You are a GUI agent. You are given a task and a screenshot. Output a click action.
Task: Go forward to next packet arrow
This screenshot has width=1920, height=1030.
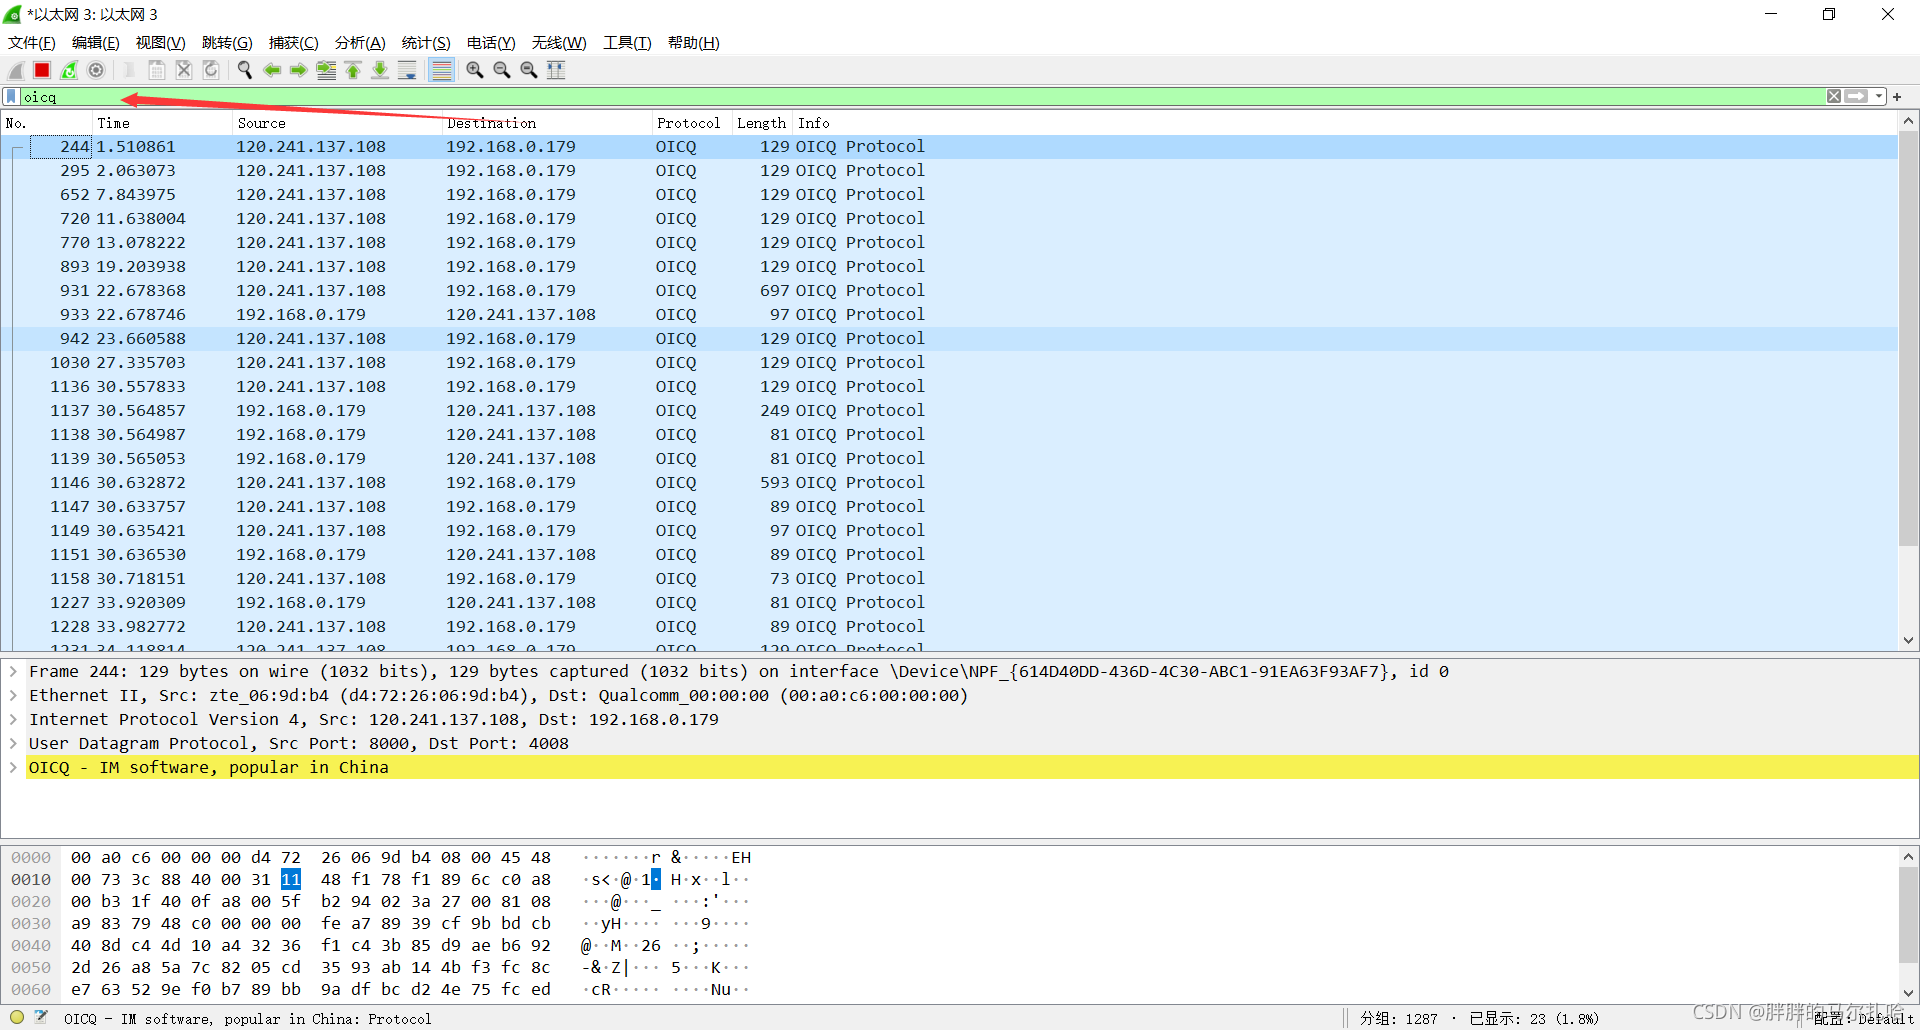pyautogui.click(x=298, y=70)
